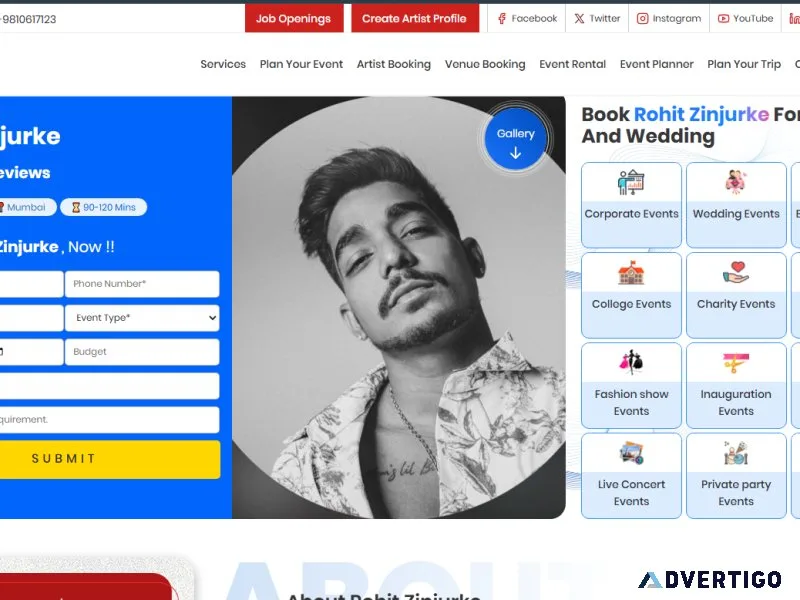This screenshot has height=600, width=800.
Task: Click the 90-120 Mins duration tag
Action: (104, 207)
